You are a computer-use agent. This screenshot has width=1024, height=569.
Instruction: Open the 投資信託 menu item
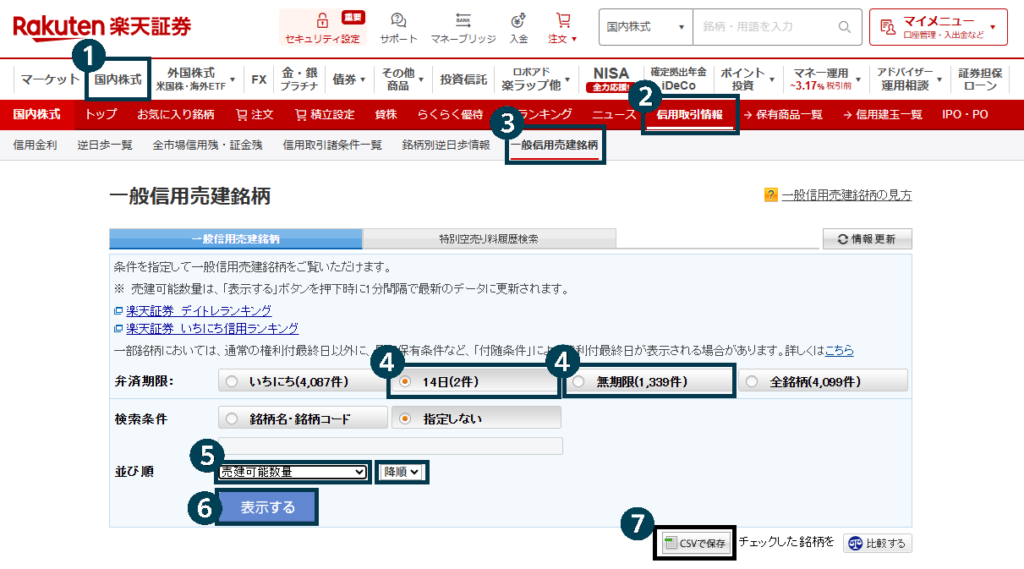[463, 79]
